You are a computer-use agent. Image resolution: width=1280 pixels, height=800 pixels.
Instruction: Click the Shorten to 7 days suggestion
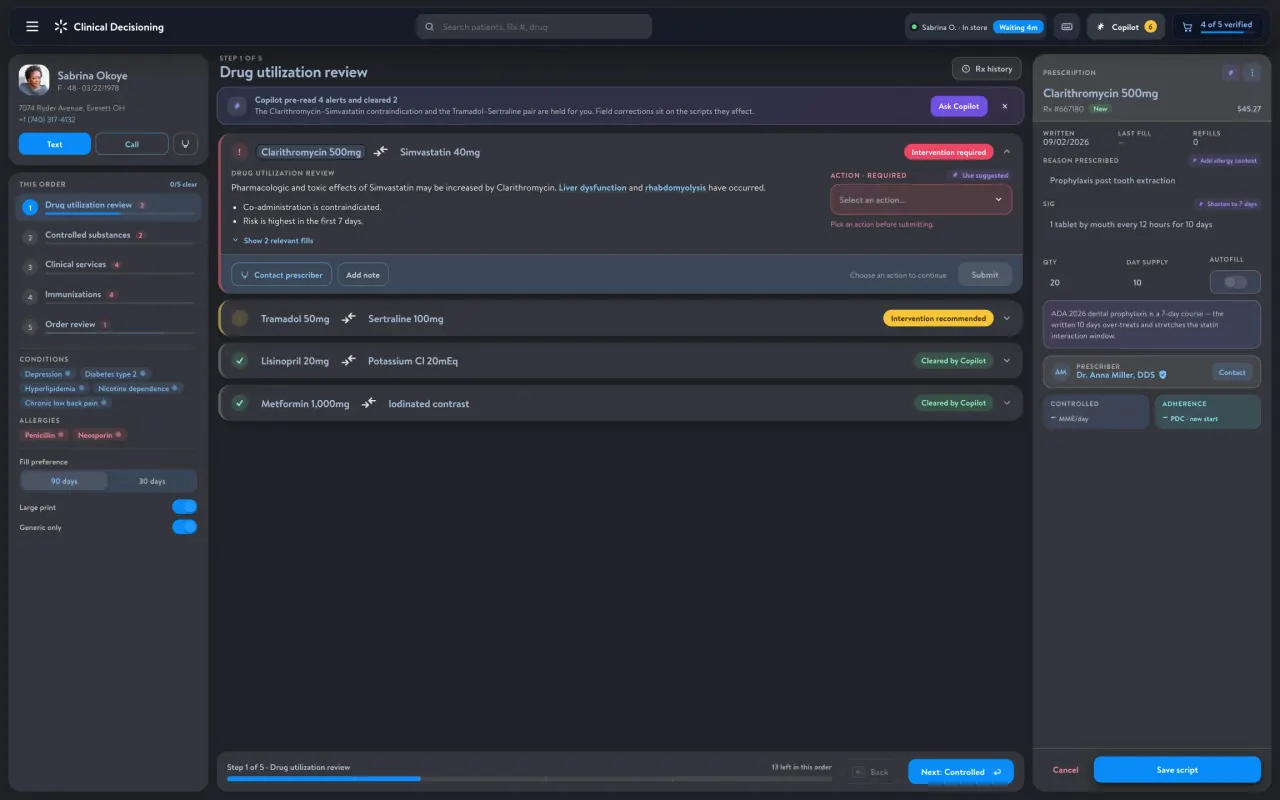1227,204
